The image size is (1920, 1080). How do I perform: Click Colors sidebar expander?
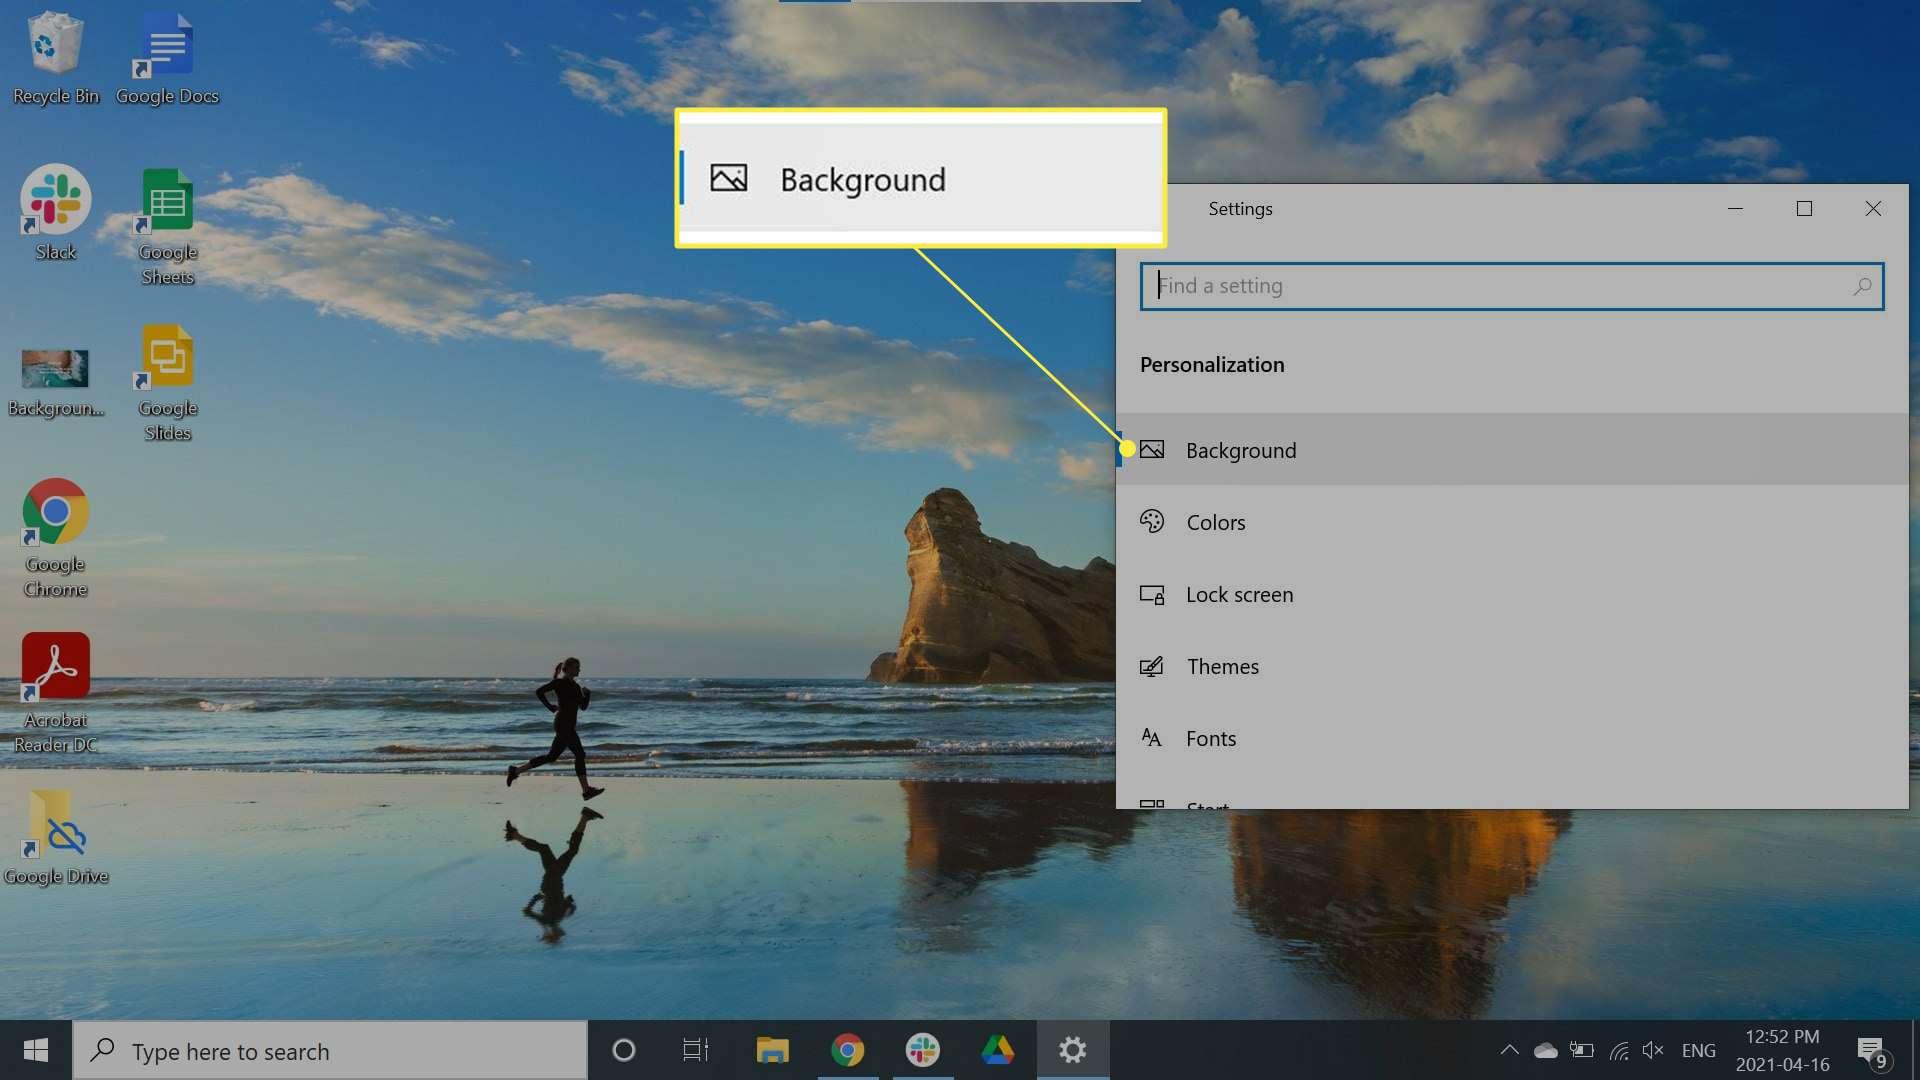(1215, 521)
